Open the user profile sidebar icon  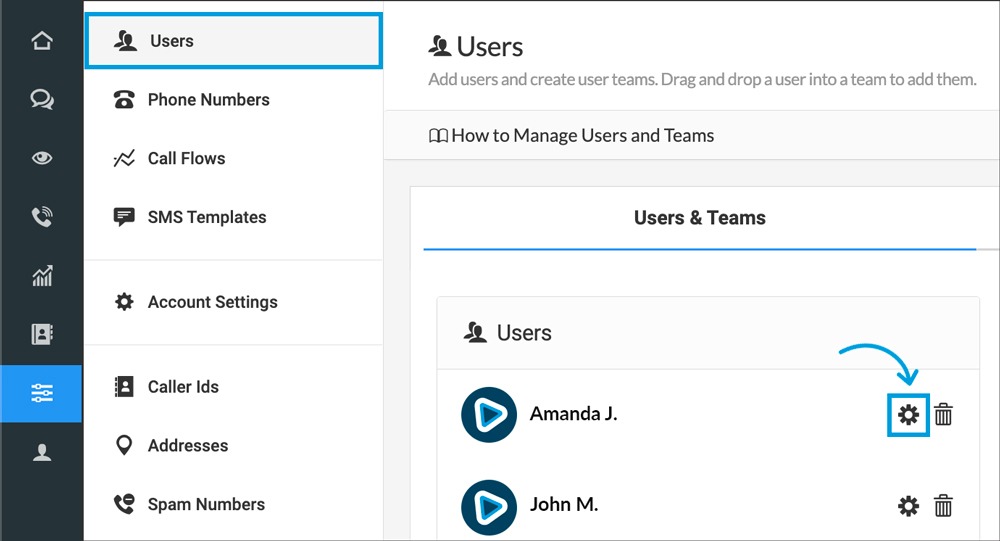41,452
